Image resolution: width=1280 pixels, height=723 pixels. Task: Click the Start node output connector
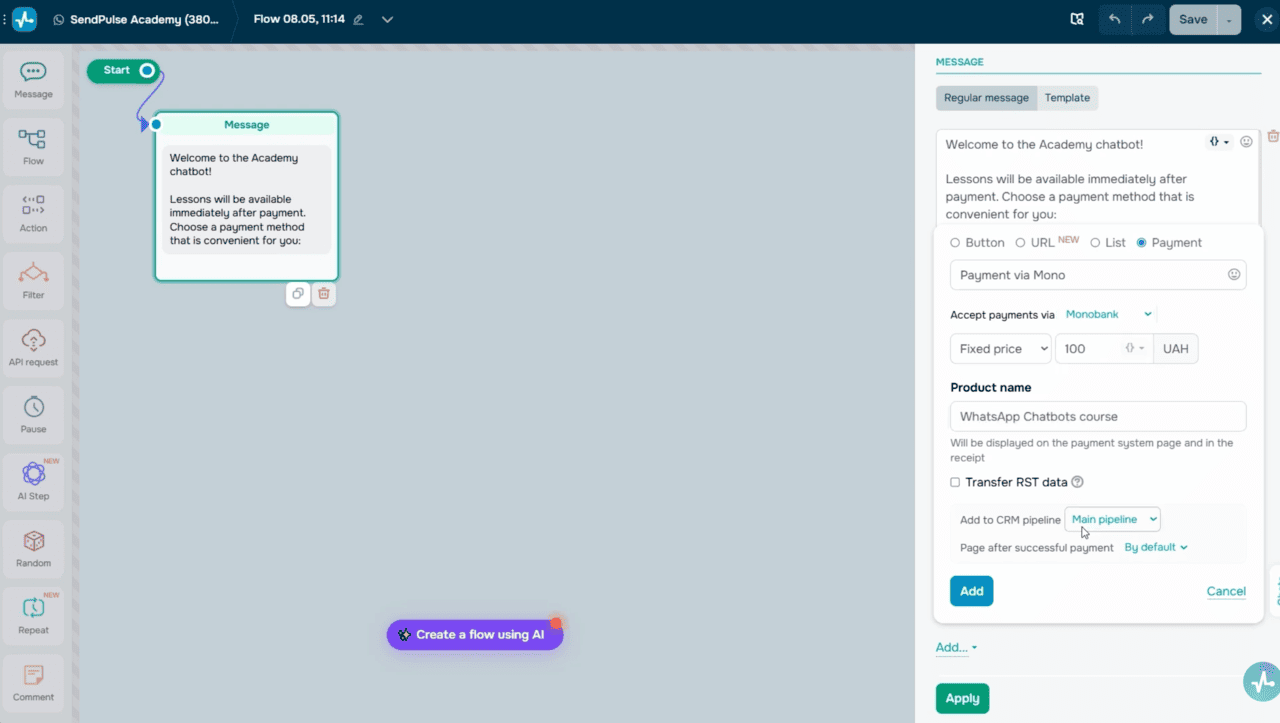click(147, 70)
